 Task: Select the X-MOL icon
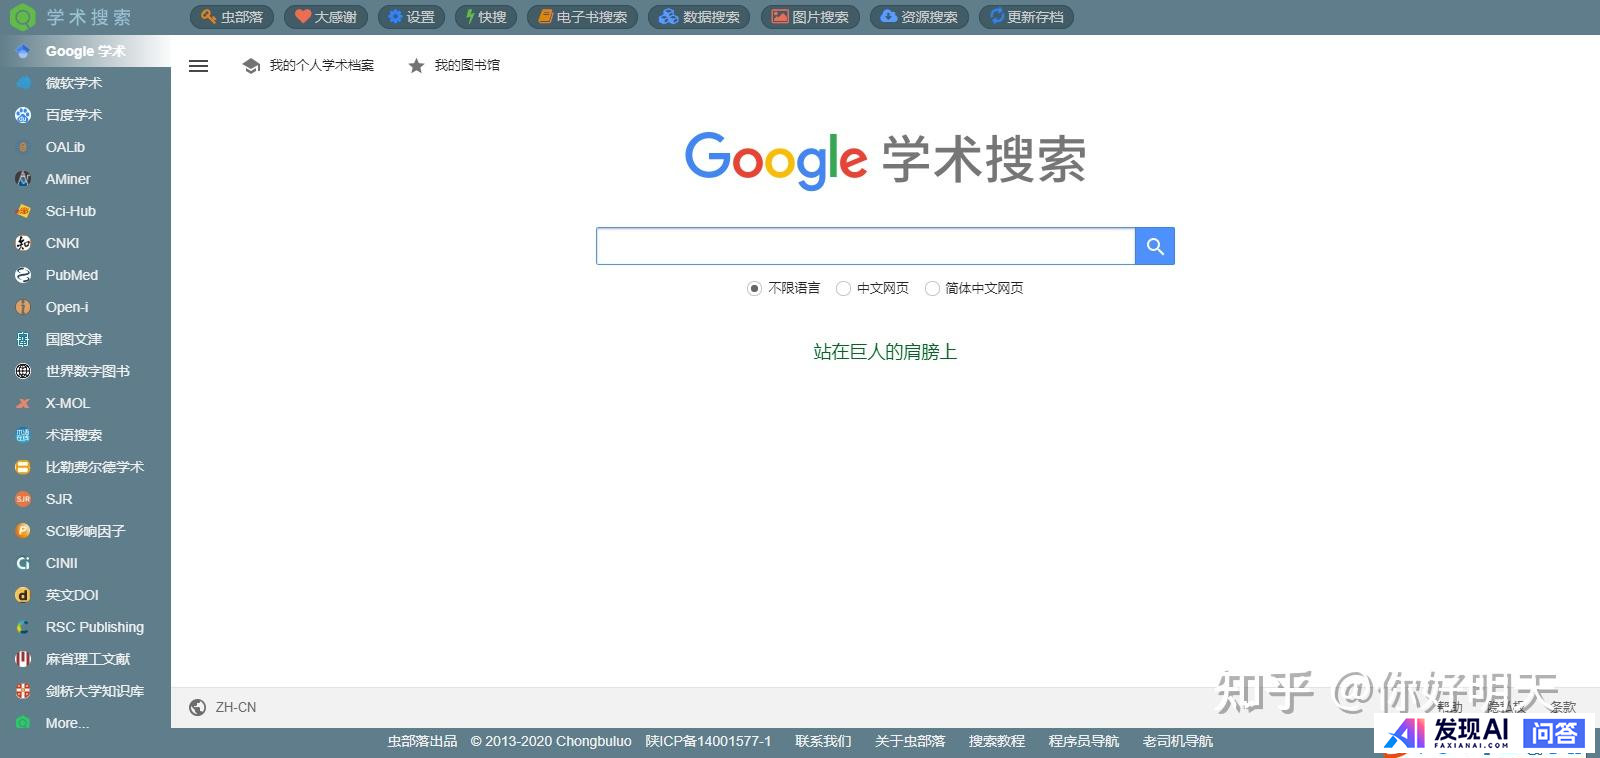coord(23,403)
